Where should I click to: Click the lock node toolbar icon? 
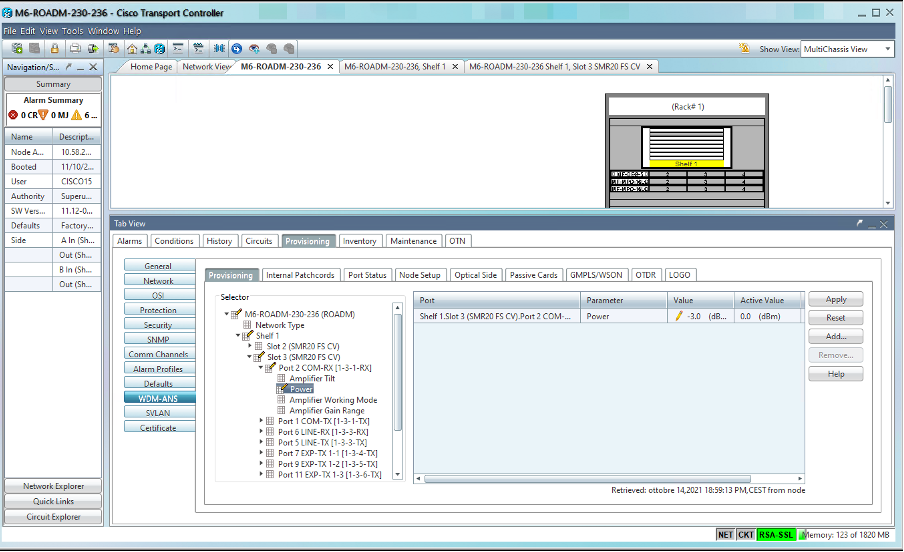(54, 49)
